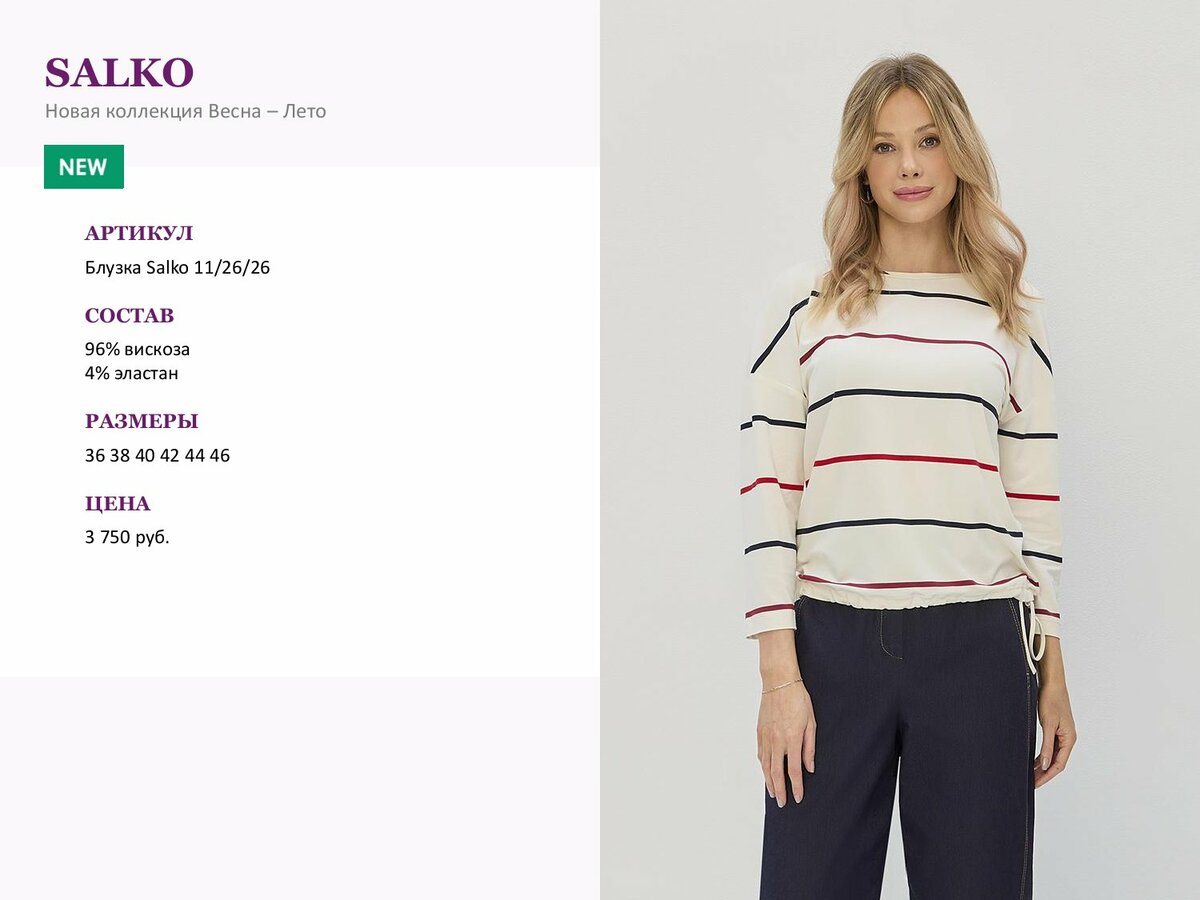
Task: Click the striped blouse in the photo
Action: pyautogui.click(x=900, y=450)
